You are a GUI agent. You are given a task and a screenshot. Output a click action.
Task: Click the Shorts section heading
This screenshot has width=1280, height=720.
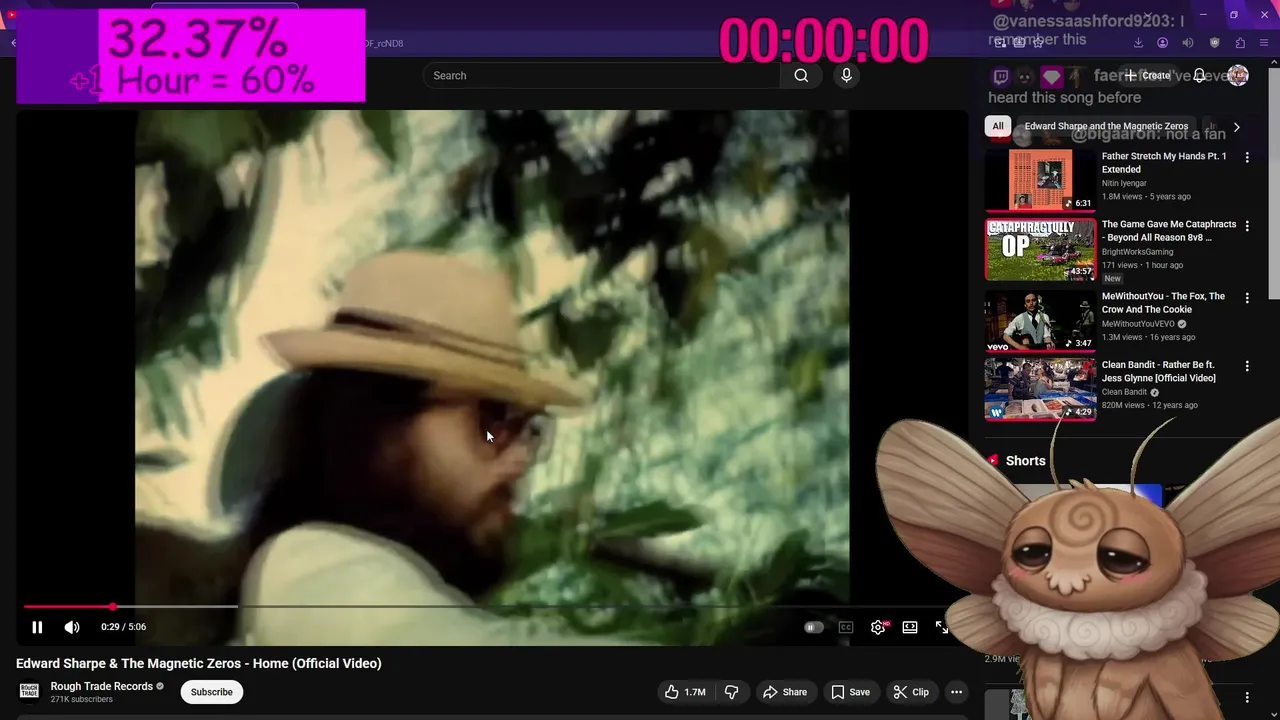1025,461
